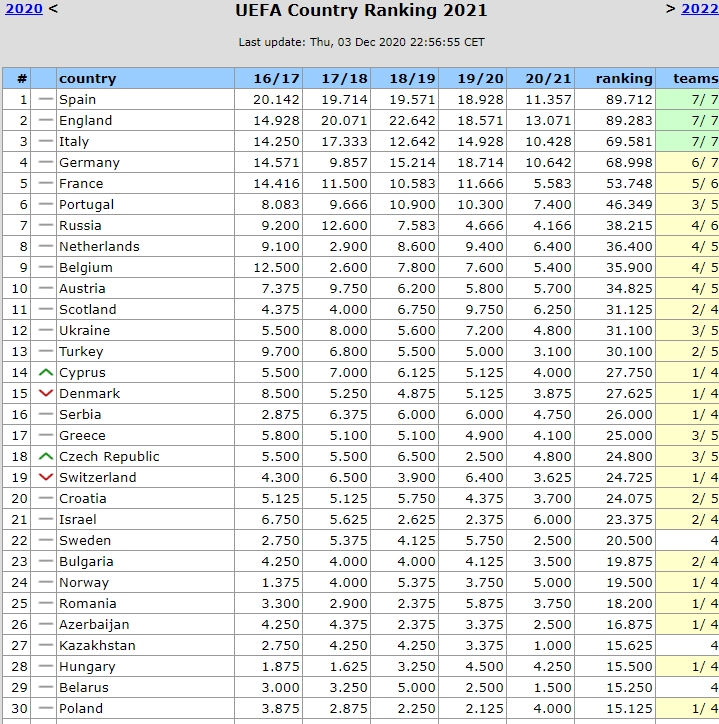Select the 'Hungary' country cell

[x=145, y=667]
